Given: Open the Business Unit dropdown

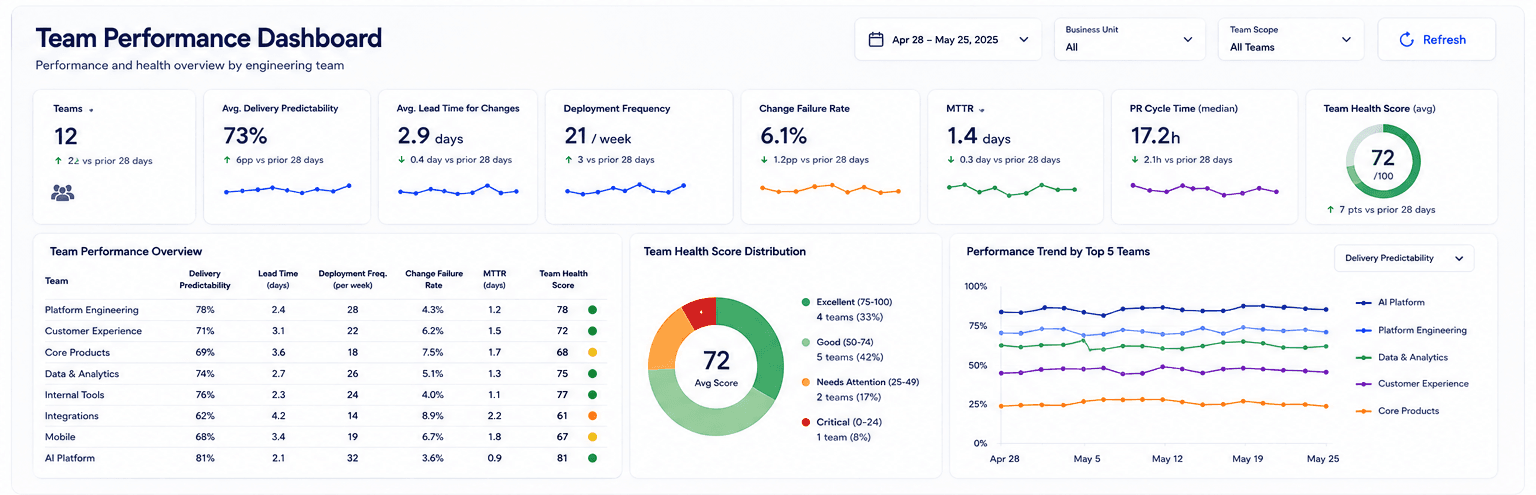Looking at the screenshot, I should [x=1129, y=40].
